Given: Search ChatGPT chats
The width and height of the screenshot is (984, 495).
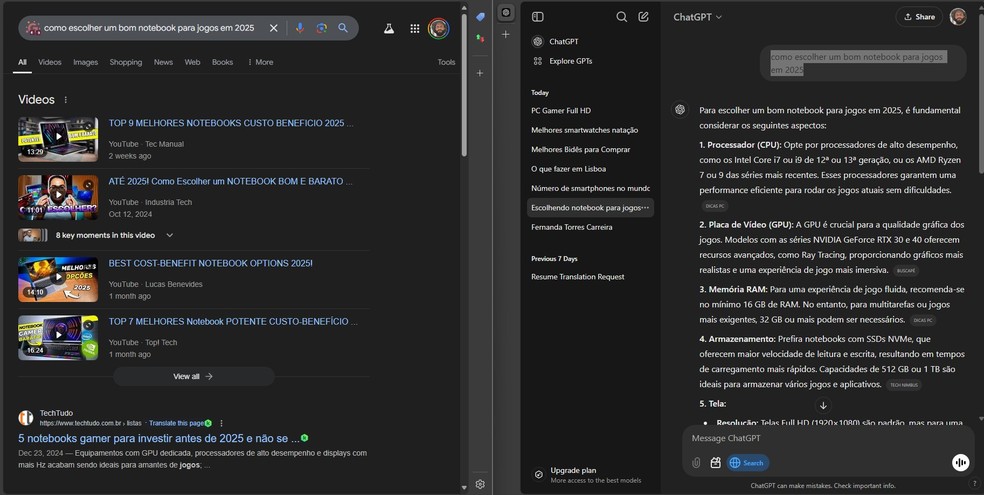Looking at the screenshot, I should 621,17.
